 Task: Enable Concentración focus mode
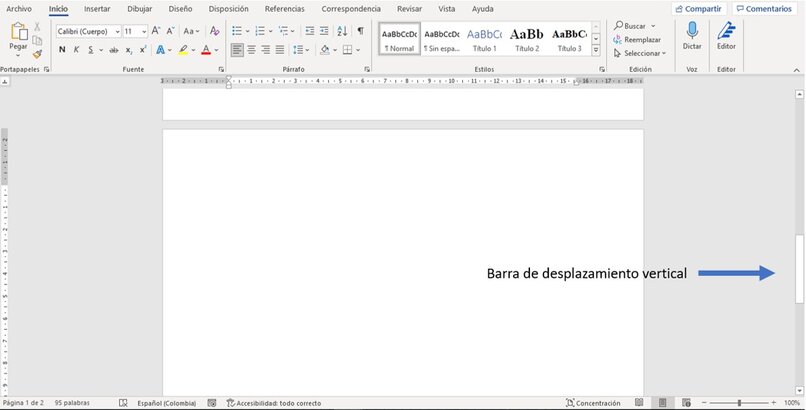(593, 403)
